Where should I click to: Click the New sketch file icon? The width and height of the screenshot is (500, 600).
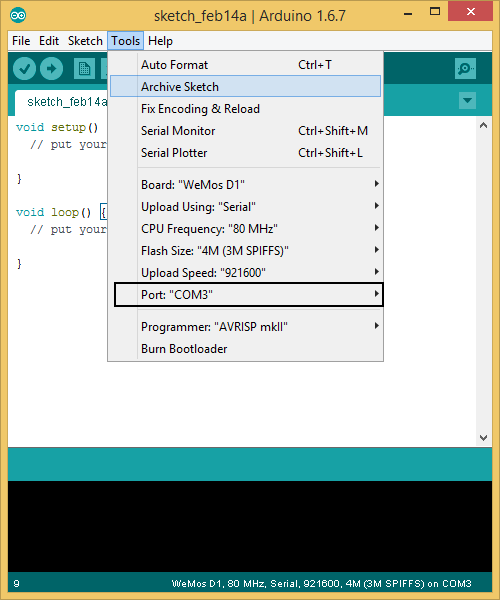(84, 69)
